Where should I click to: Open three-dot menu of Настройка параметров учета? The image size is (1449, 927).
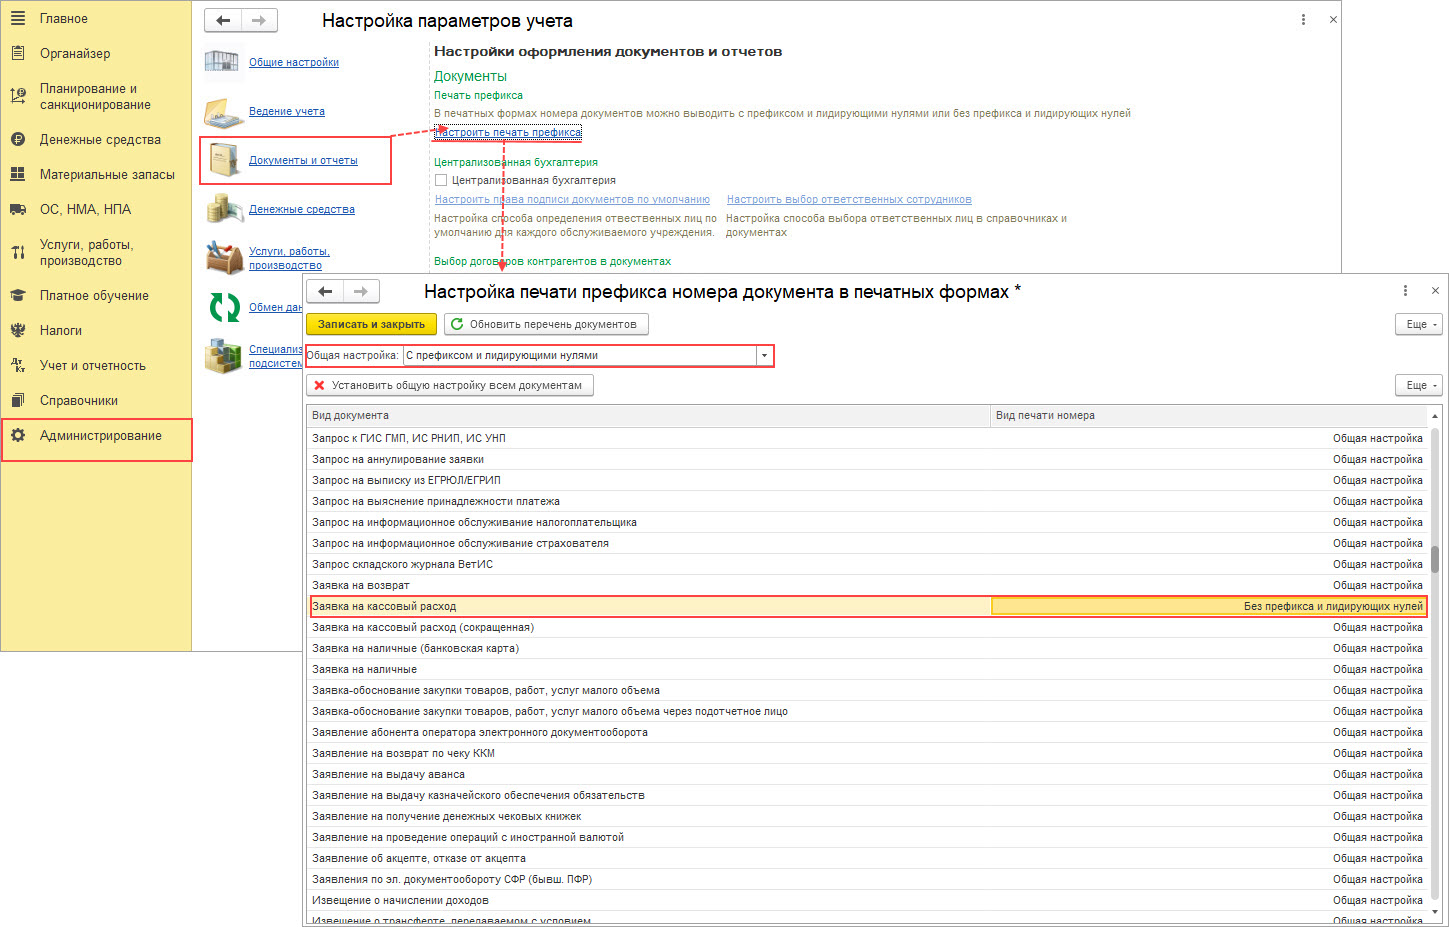tap(1303, 19)
